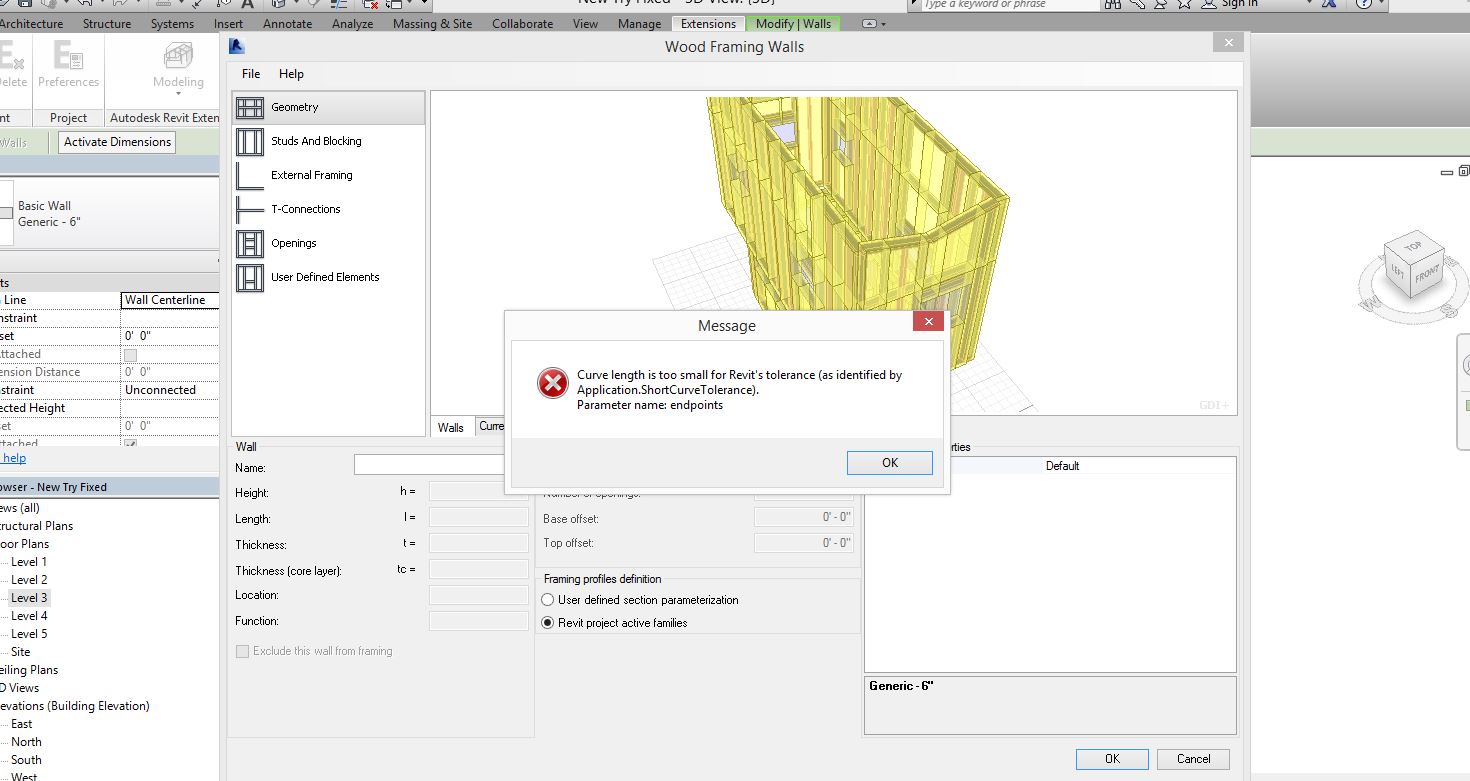Open the Wall Centerline location line dropdown
Image resolution: width=1470 pixels, height=781 pixels.
point(170,300)
